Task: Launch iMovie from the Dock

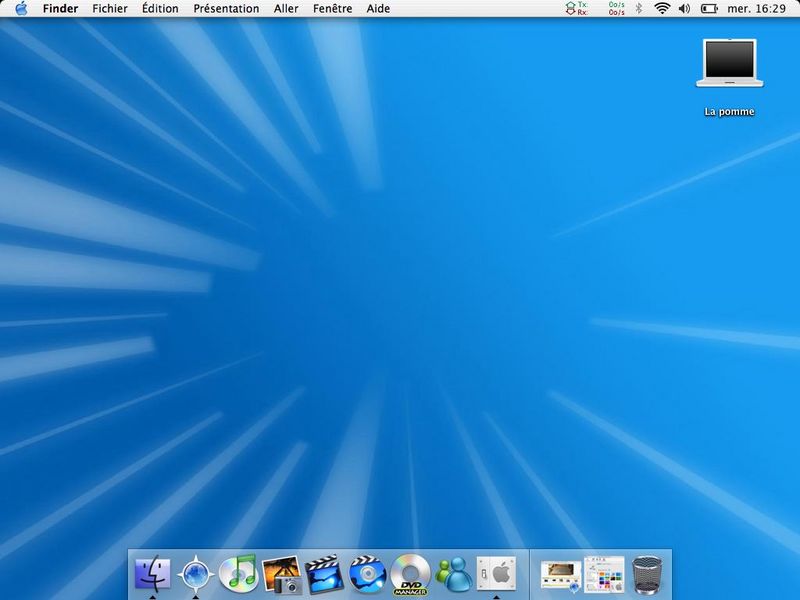Action: coord(324,574)
